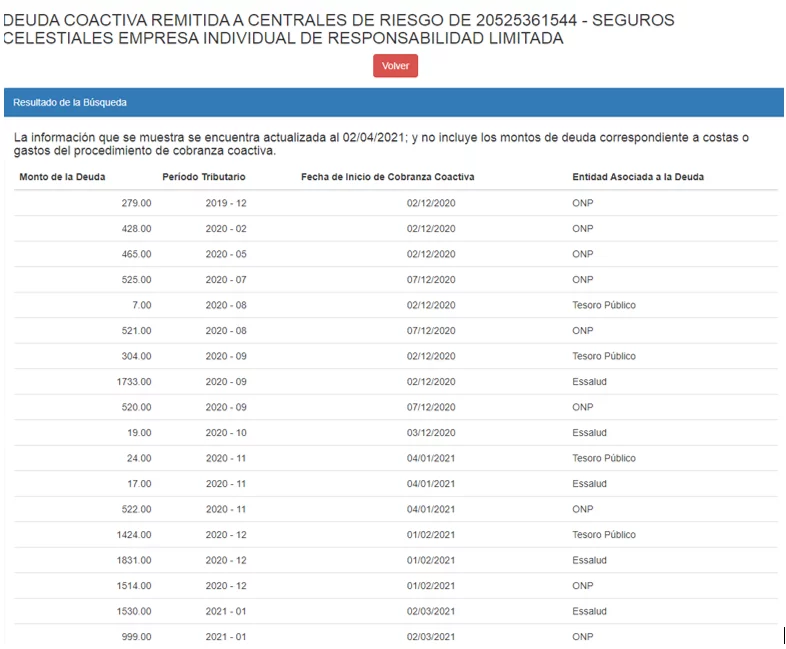Select the 7.00 debt amount cell

(141, 305)
